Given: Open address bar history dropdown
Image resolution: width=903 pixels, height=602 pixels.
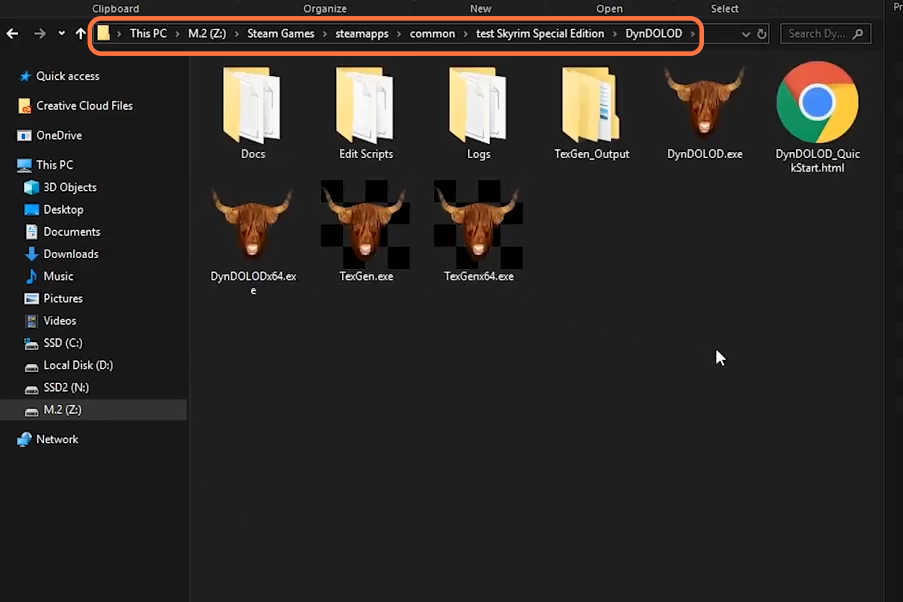Looking at the screenshot, I should tap(746, 34).
